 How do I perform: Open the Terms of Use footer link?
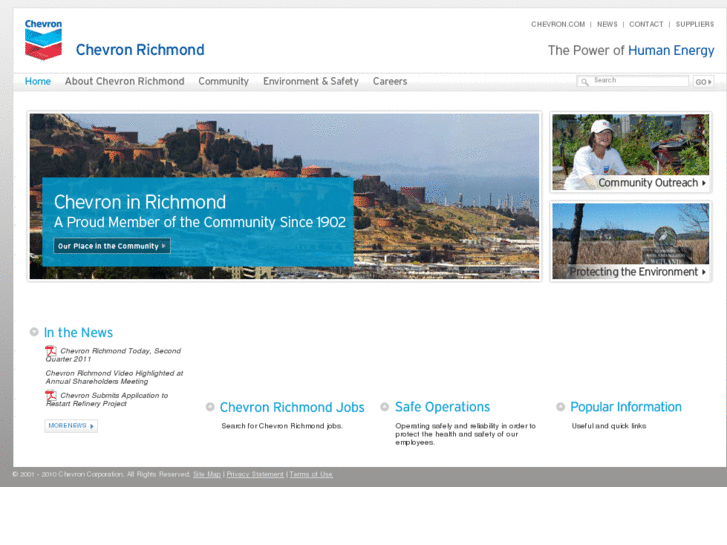click(311, 474)
